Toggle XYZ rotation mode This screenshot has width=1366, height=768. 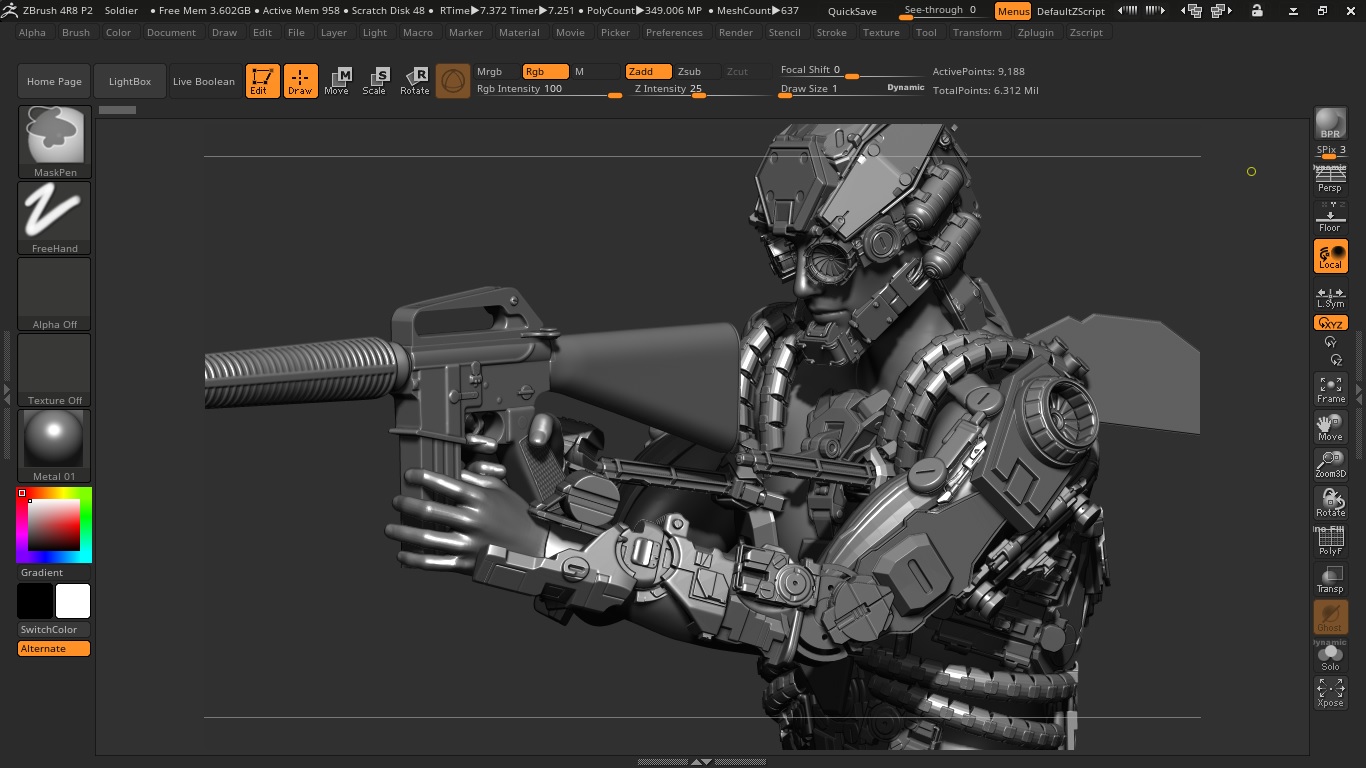click(x=1330, y=323)
